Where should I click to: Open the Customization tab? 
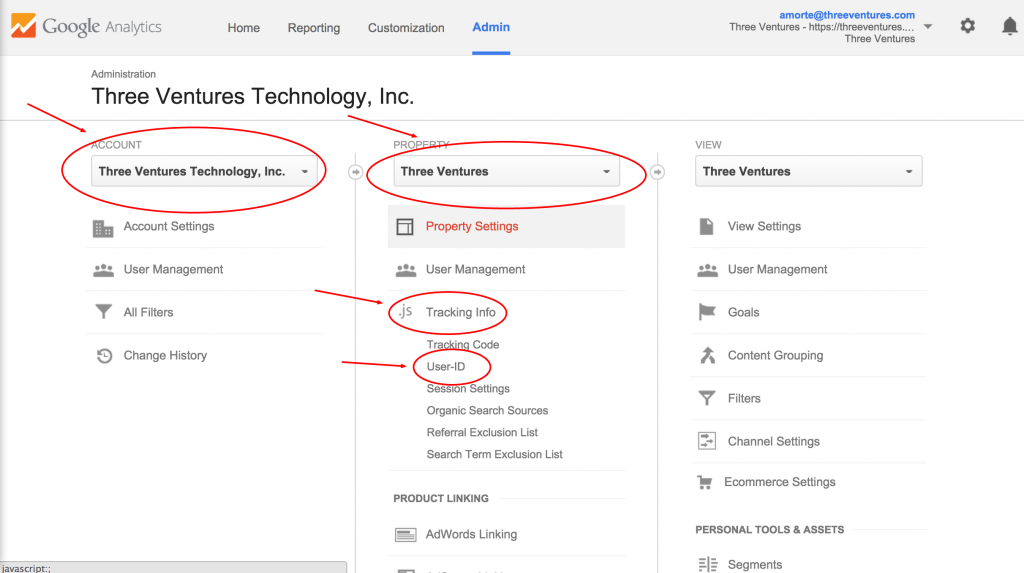click(406, 27)
